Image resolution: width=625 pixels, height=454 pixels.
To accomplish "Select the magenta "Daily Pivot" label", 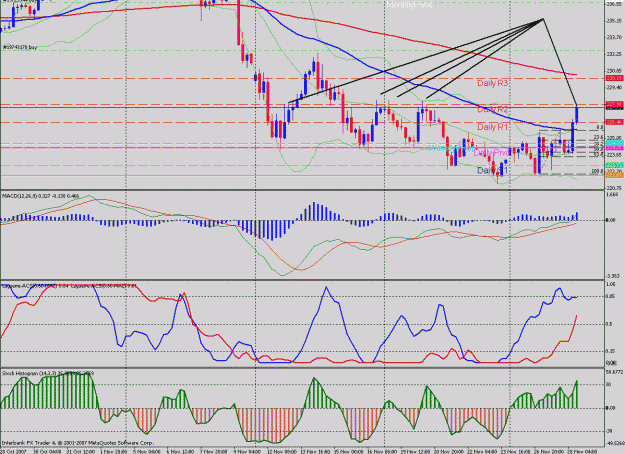I will (492, 153).
